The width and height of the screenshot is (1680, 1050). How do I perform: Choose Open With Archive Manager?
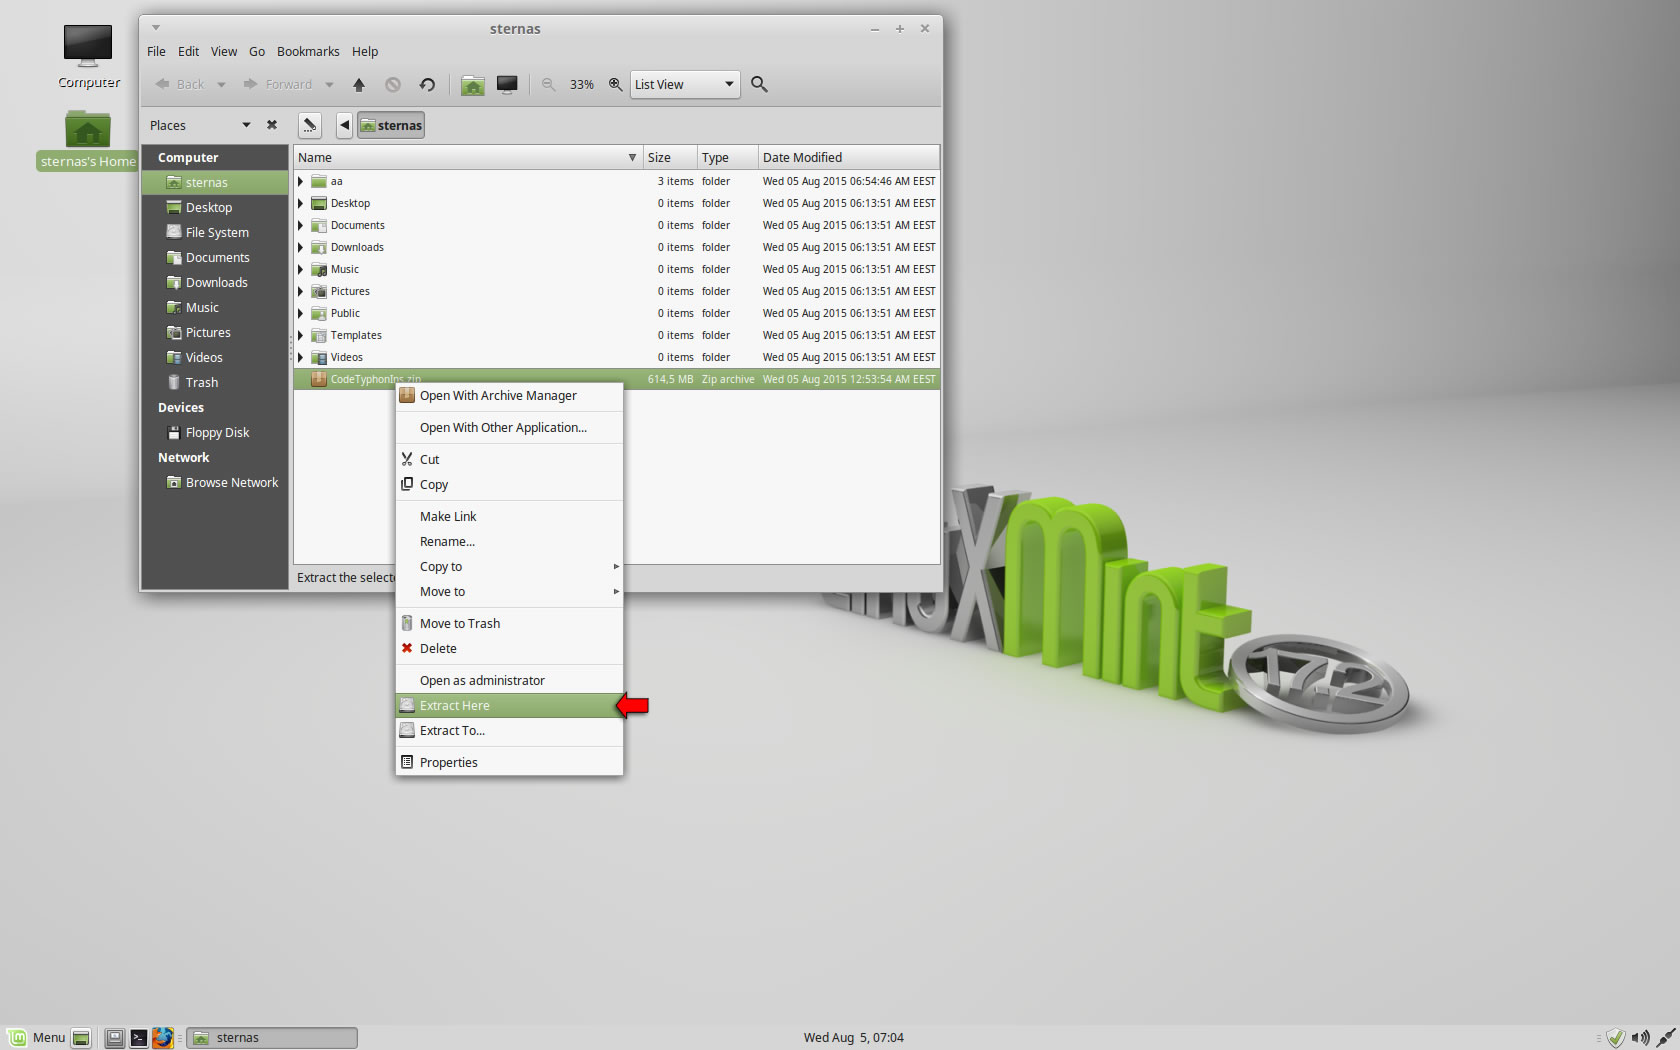click(509, 396)
